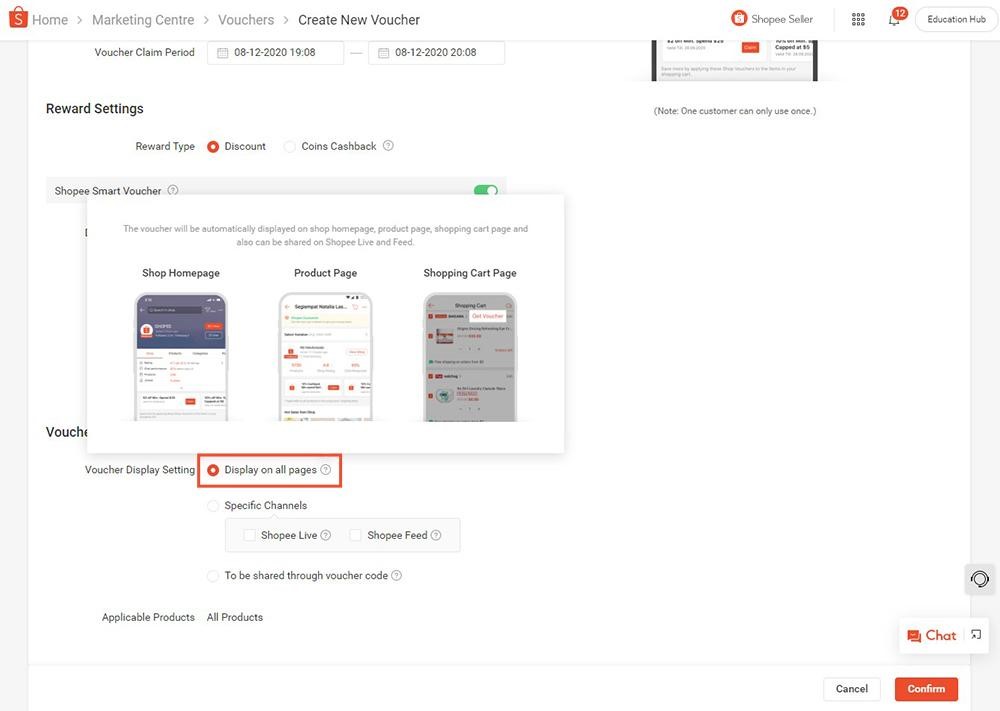
Task: Click calendar icon in claim end date
Action: coord(383,53)
